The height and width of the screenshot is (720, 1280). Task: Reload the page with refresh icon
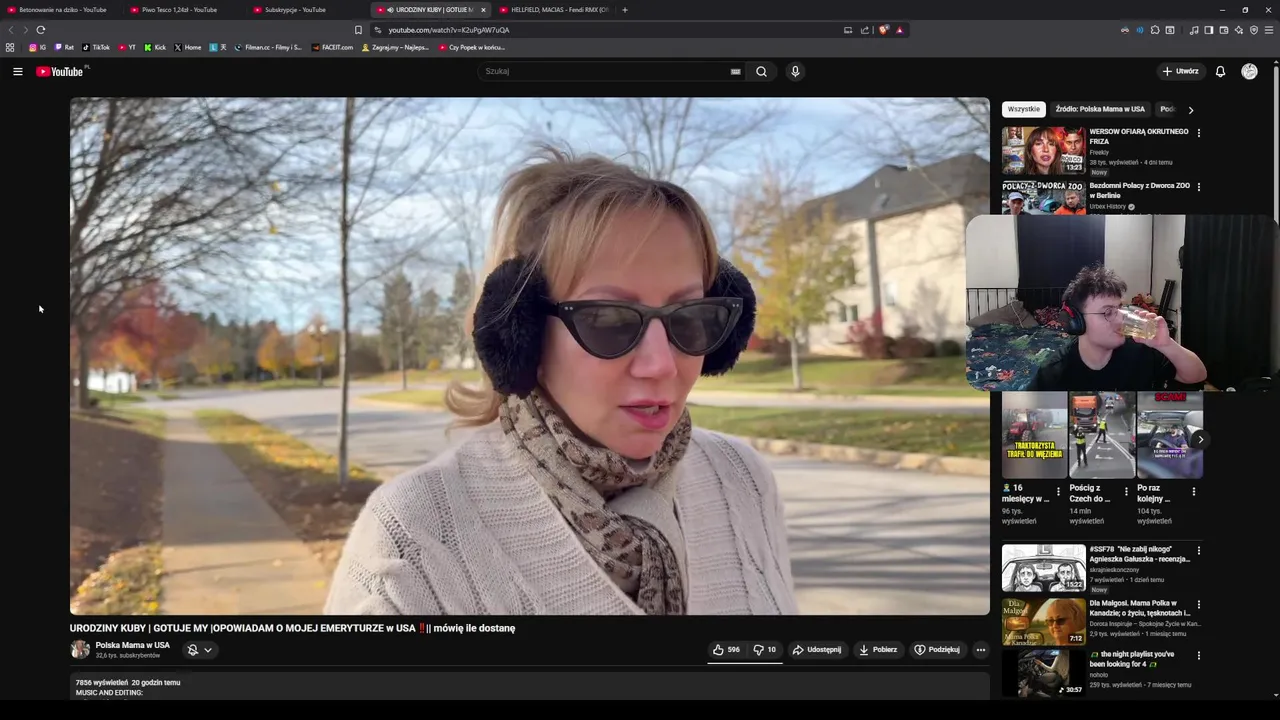40,30
